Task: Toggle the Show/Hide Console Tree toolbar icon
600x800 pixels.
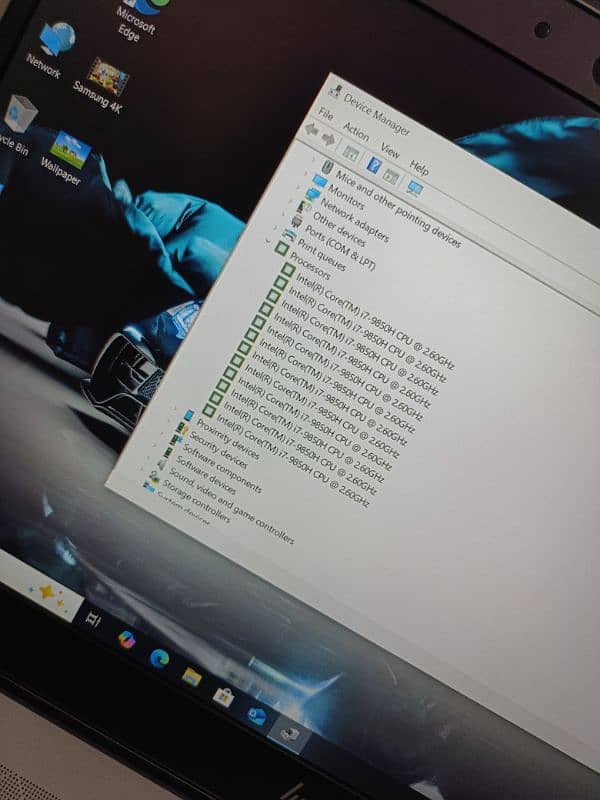Action: tap(351, 152)
